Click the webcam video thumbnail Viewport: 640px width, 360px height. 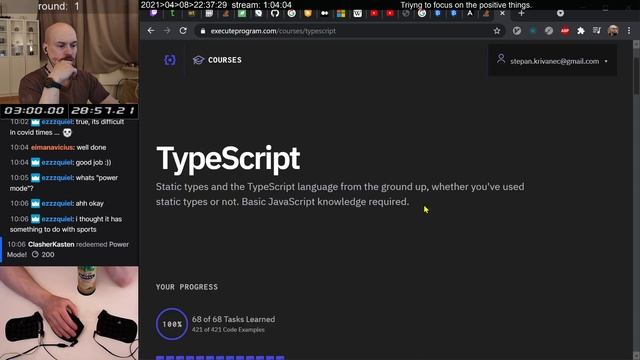point(69,52)
